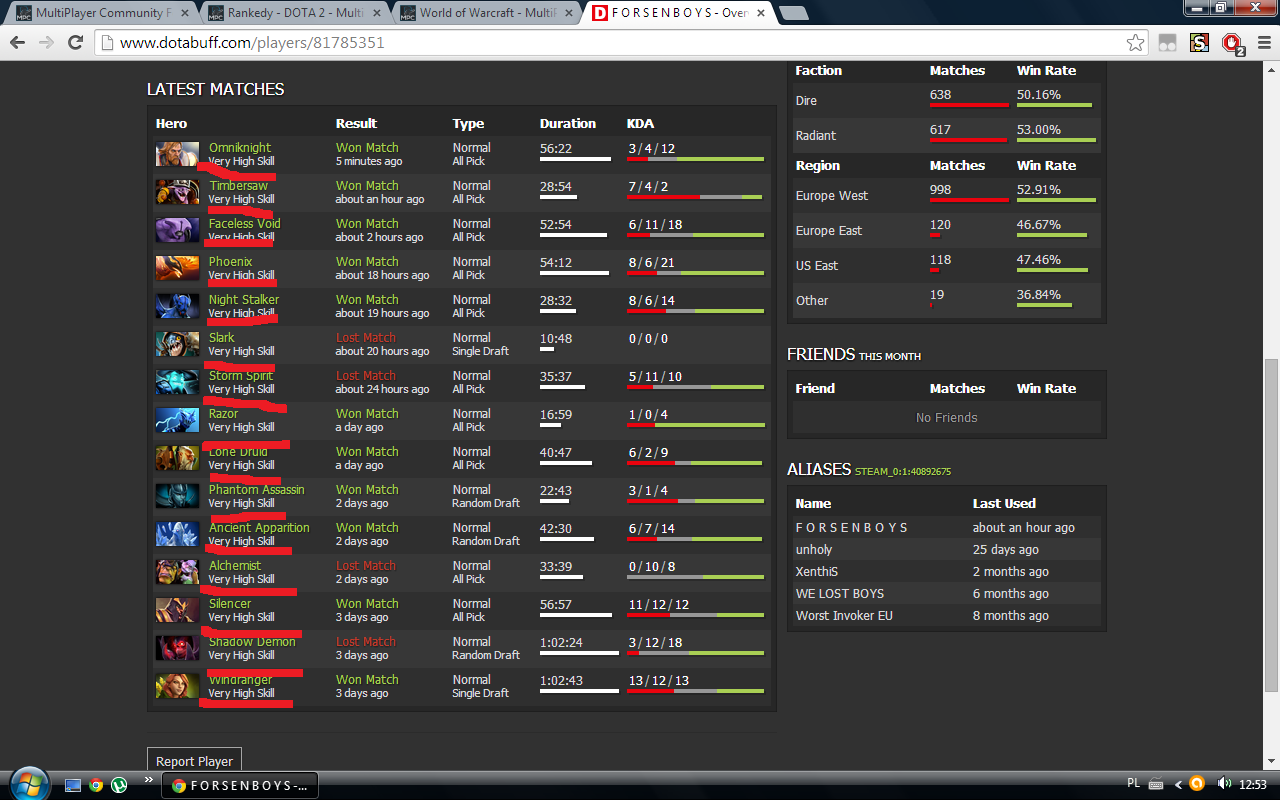Reload the Dotabuff page
The height and width of the screenshot is (800, 1280).
tap(75, 43)
